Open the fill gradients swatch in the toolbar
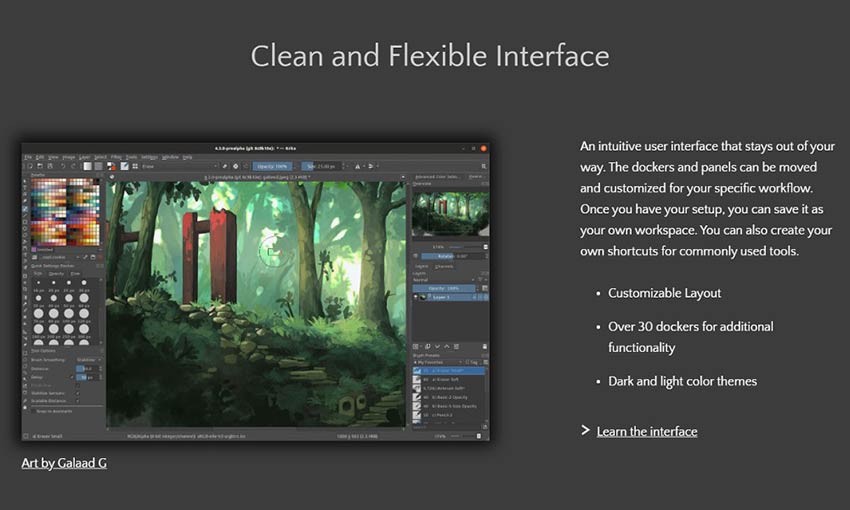This screenshot has width=850, height=510. (87, 166)
